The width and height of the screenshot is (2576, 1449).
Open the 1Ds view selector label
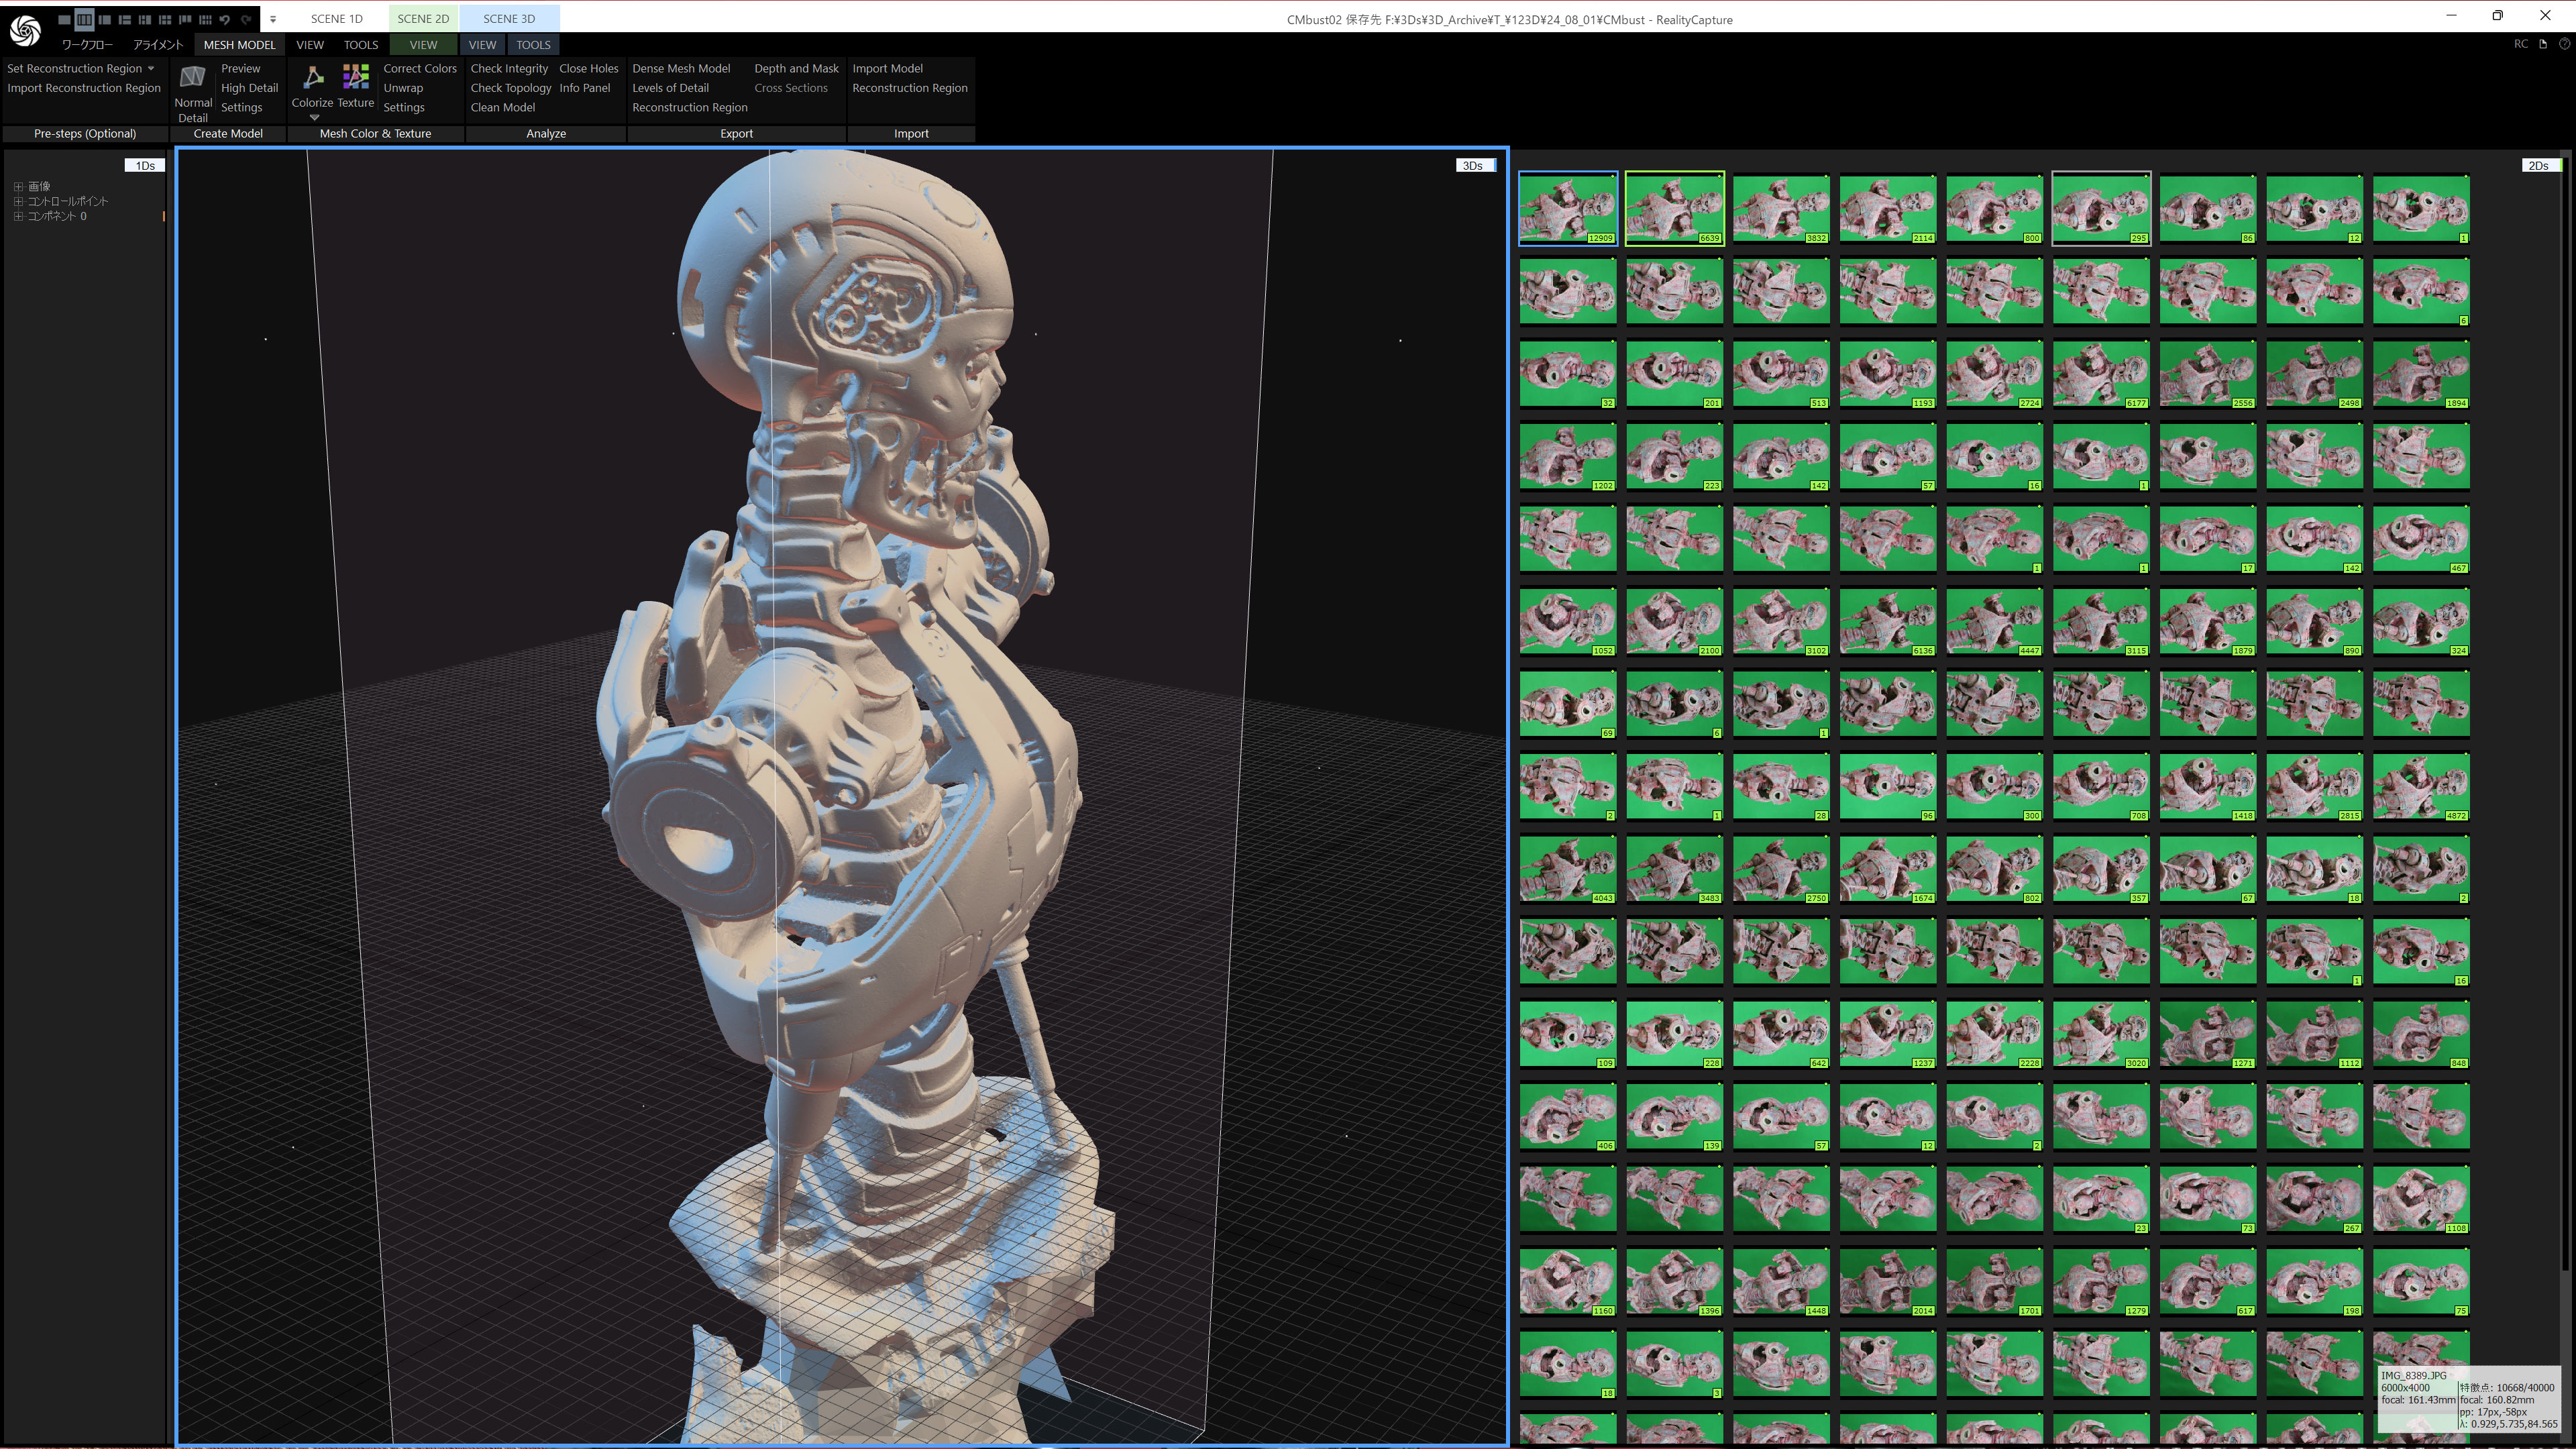click(x=145, y=165)
